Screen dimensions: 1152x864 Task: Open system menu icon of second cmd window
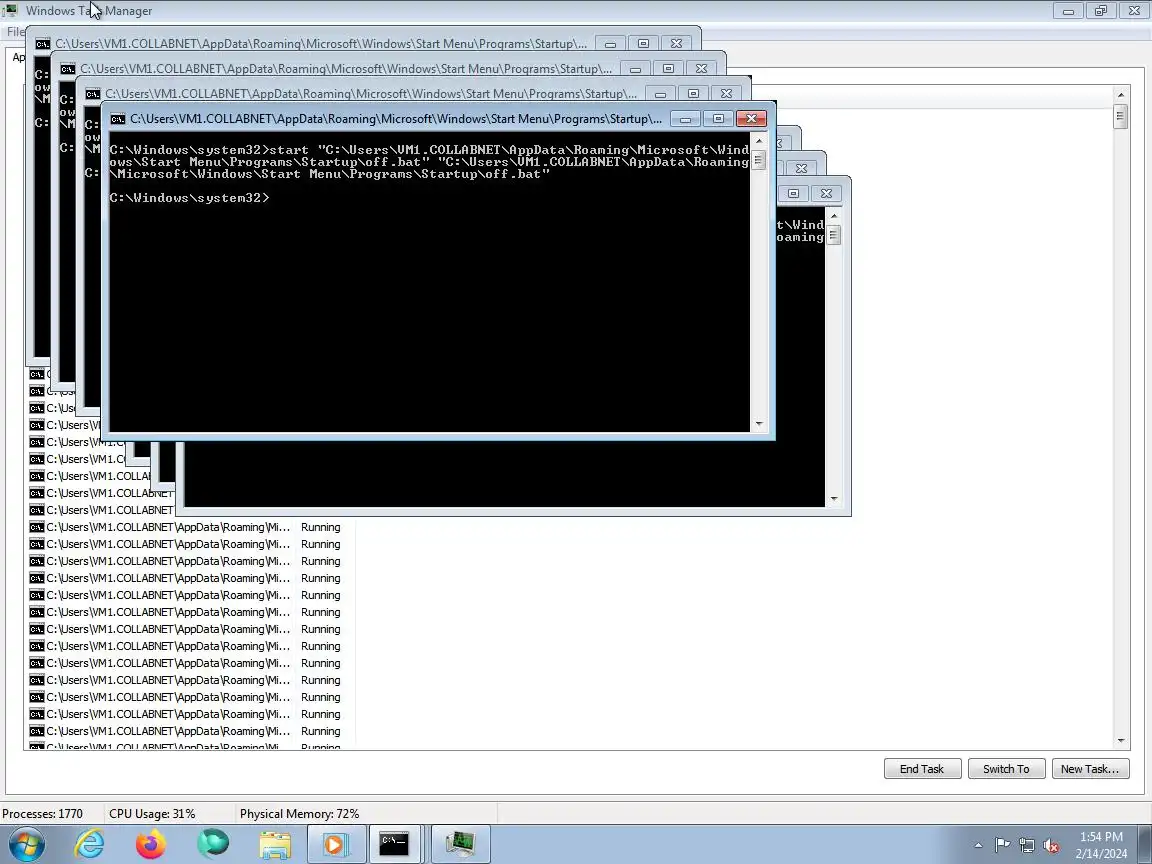pos(68,69)
